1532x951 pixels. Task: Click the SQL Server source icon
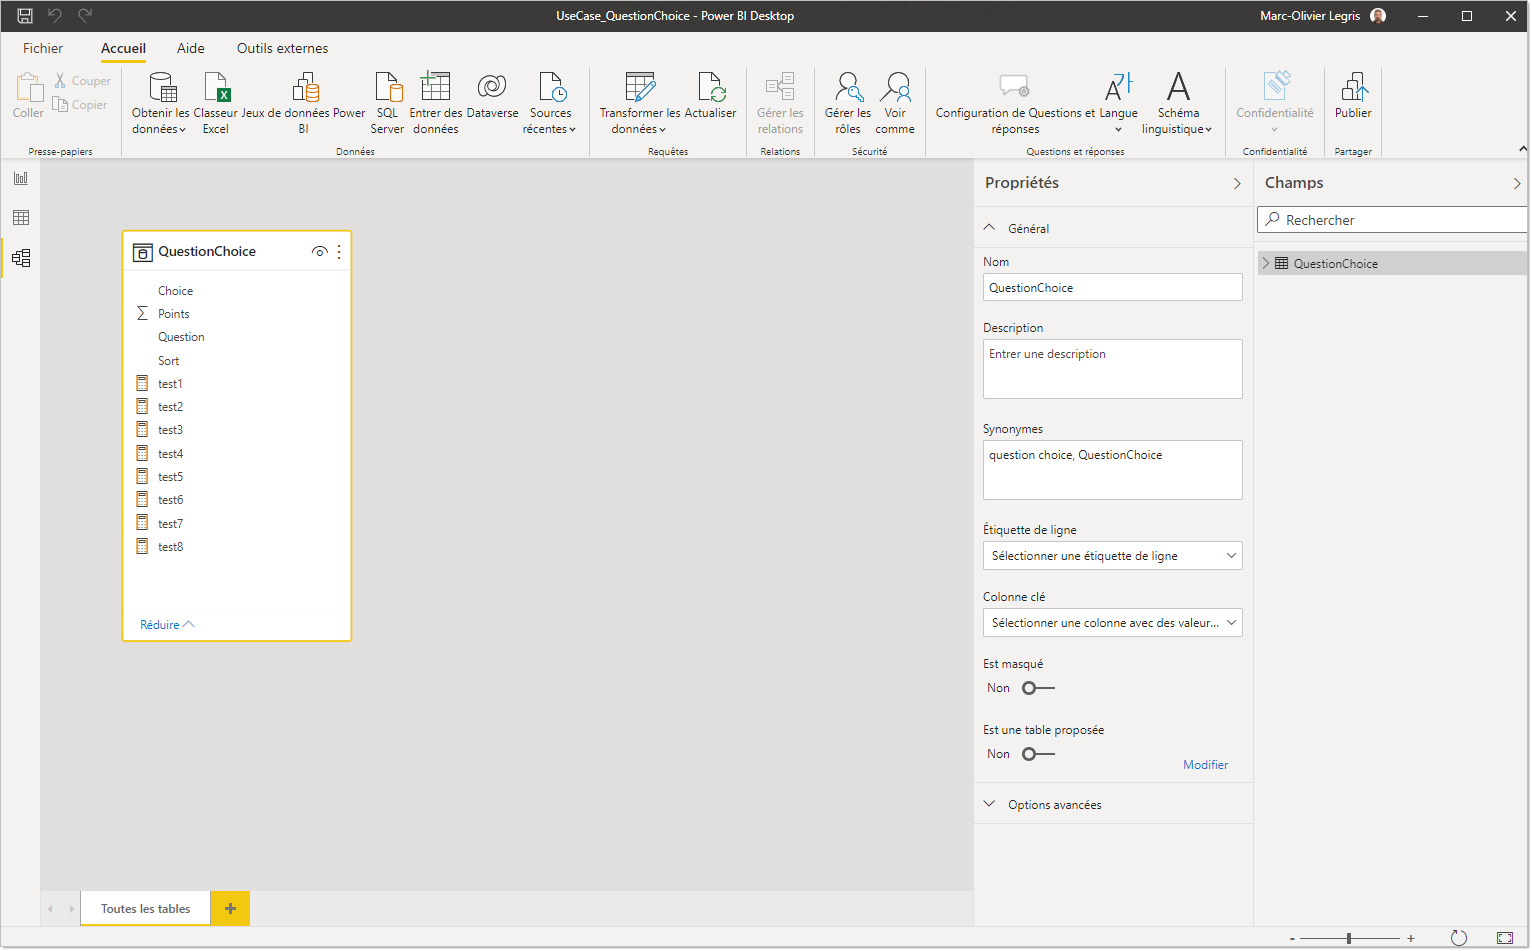click(387, 103)
